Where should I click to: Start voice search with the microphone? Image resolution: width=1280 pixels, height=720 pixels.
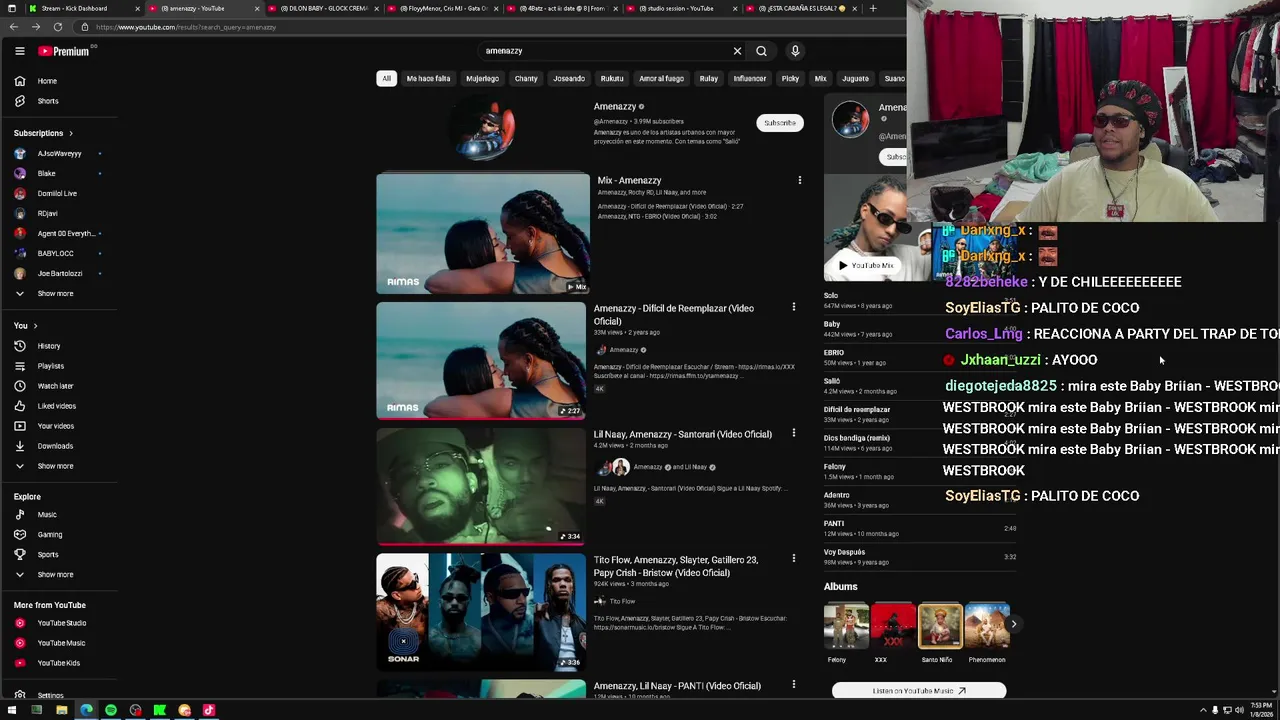pos(795,51)
